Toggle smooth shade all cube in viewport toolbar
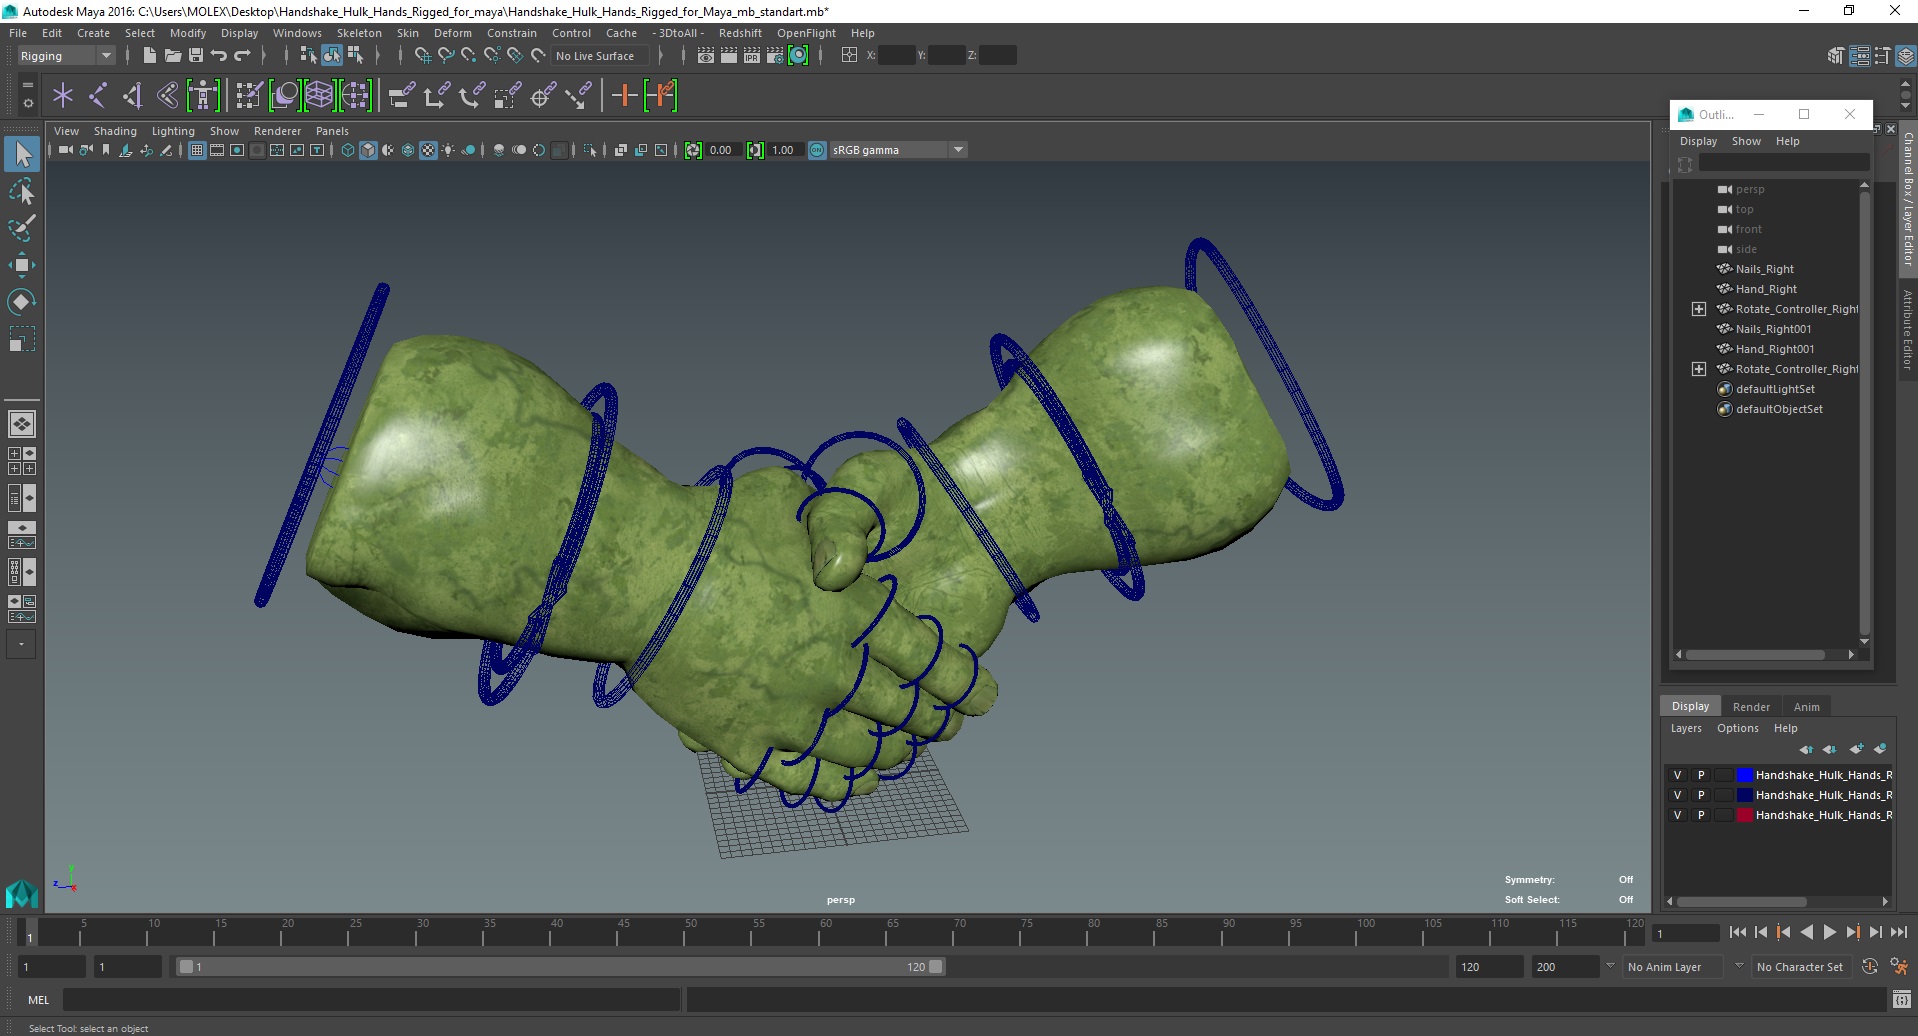This screenshot has width=1918, height=1036. pyautogui.click(x=368, y=150)
